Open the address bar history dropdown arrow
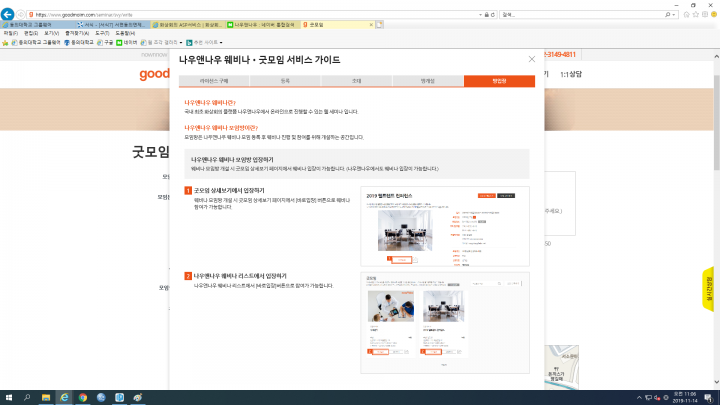Screen dimensions: 720x405 pos(480,15)
